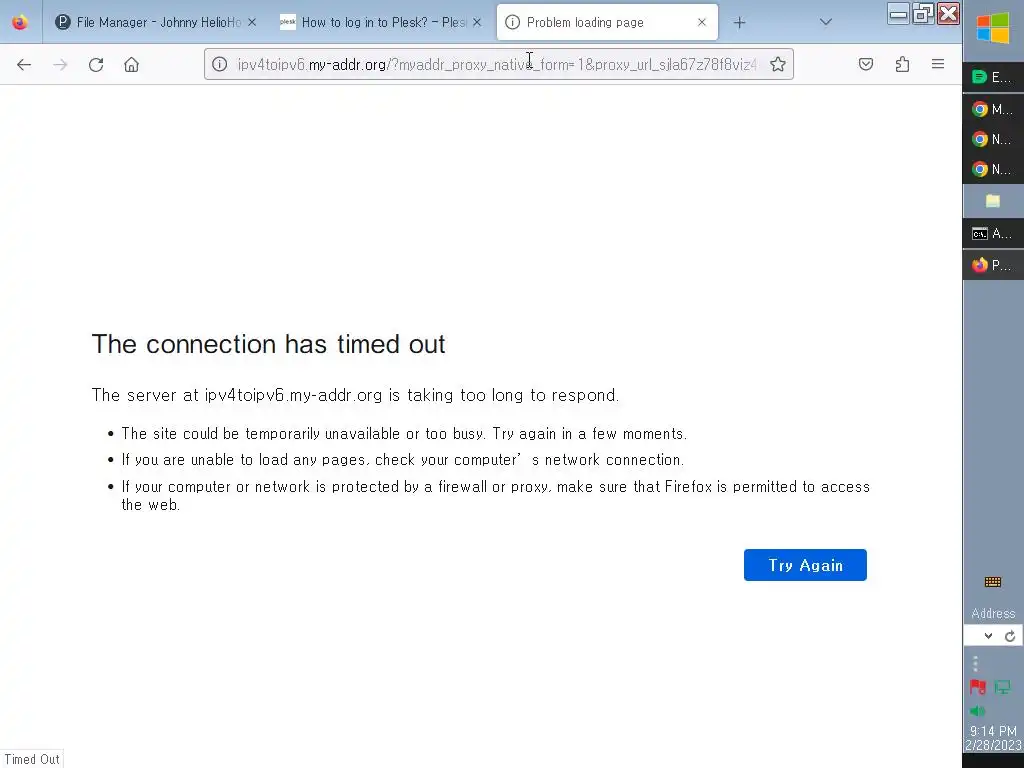Open the Firefox P... taskbar item
Screen dimensions: 1024x768
[x=993, y=264]
